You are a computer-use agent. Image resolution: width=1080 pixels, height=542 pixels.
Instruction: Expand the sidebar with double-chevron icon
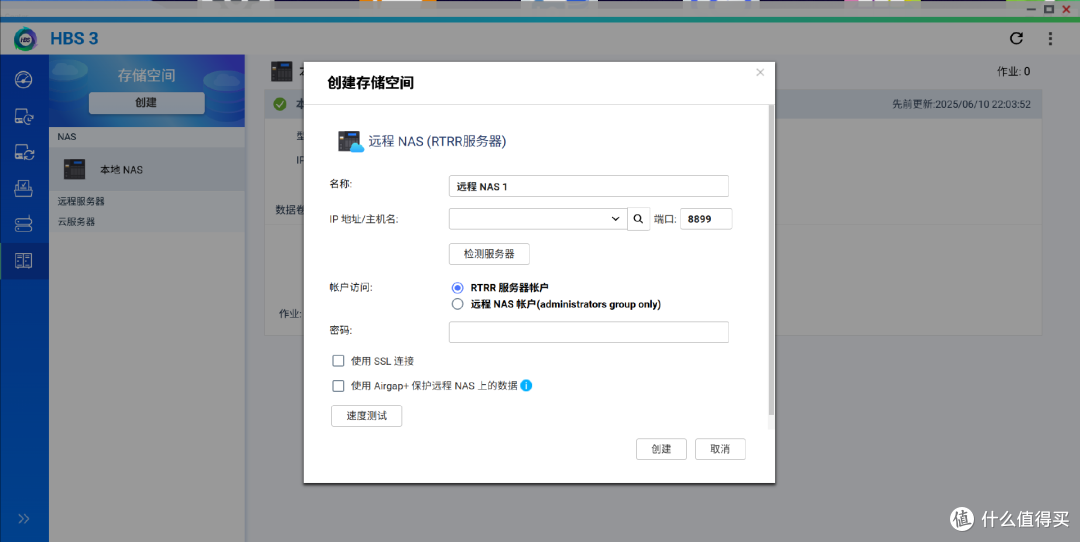[23, 519]
